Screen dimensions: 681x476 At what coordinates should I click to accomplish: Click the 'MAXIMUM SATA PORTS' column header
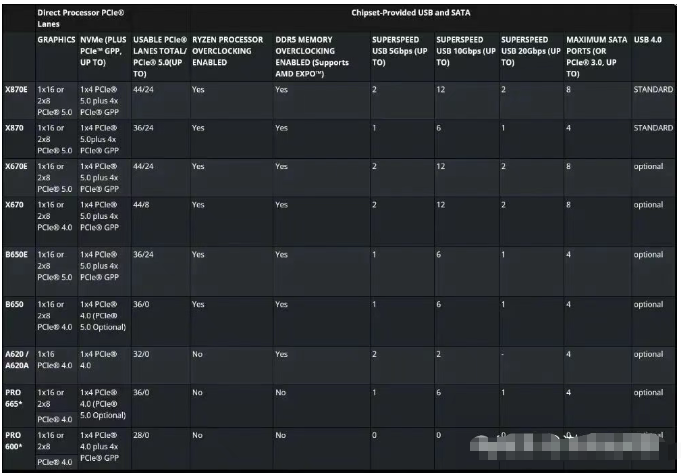[x=596, y=56]
